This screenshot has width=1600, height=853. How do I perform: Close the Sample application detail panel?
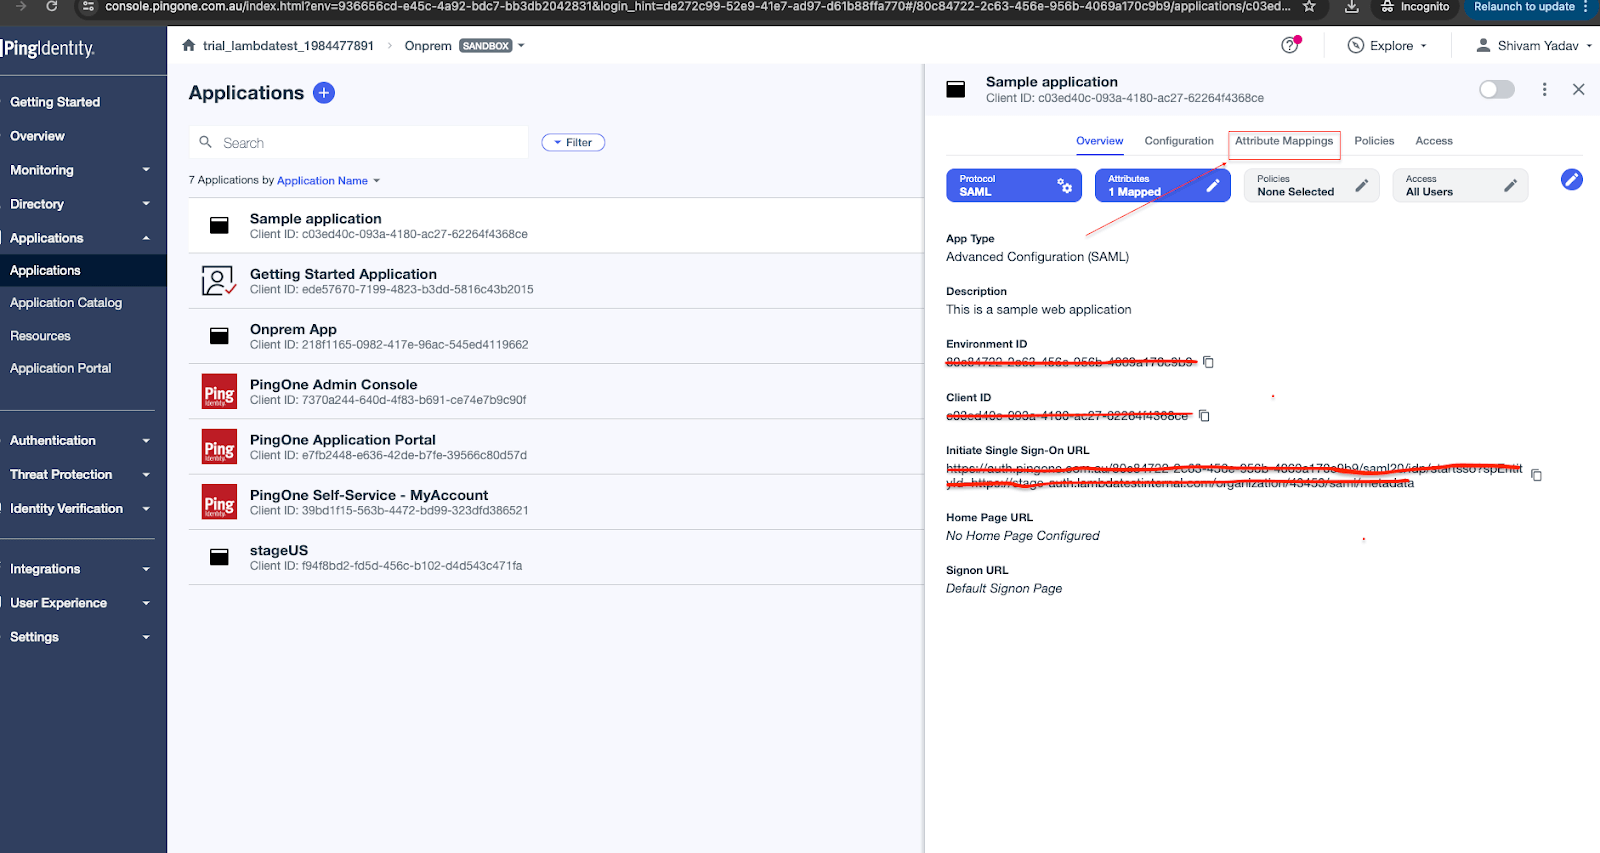[x=1578, y=89]
